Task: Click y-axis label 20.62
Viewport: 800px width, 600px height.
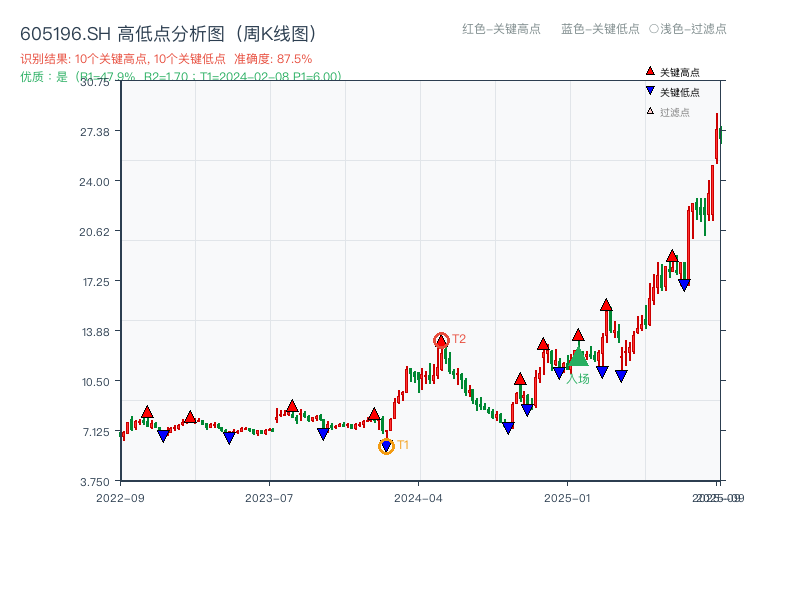Action: click(94, 232)
